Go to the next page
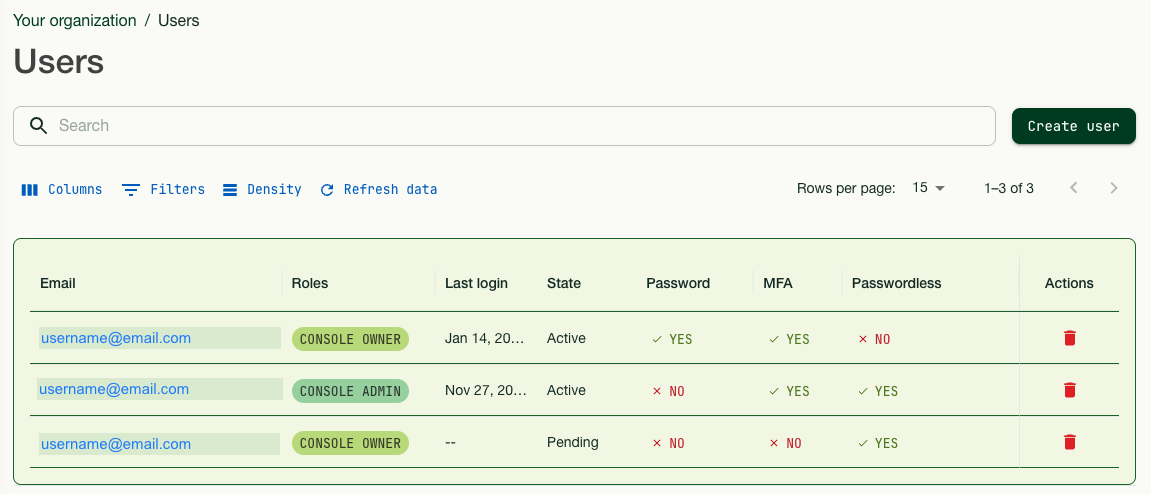1151x494 pixels. click(1113, 188)
